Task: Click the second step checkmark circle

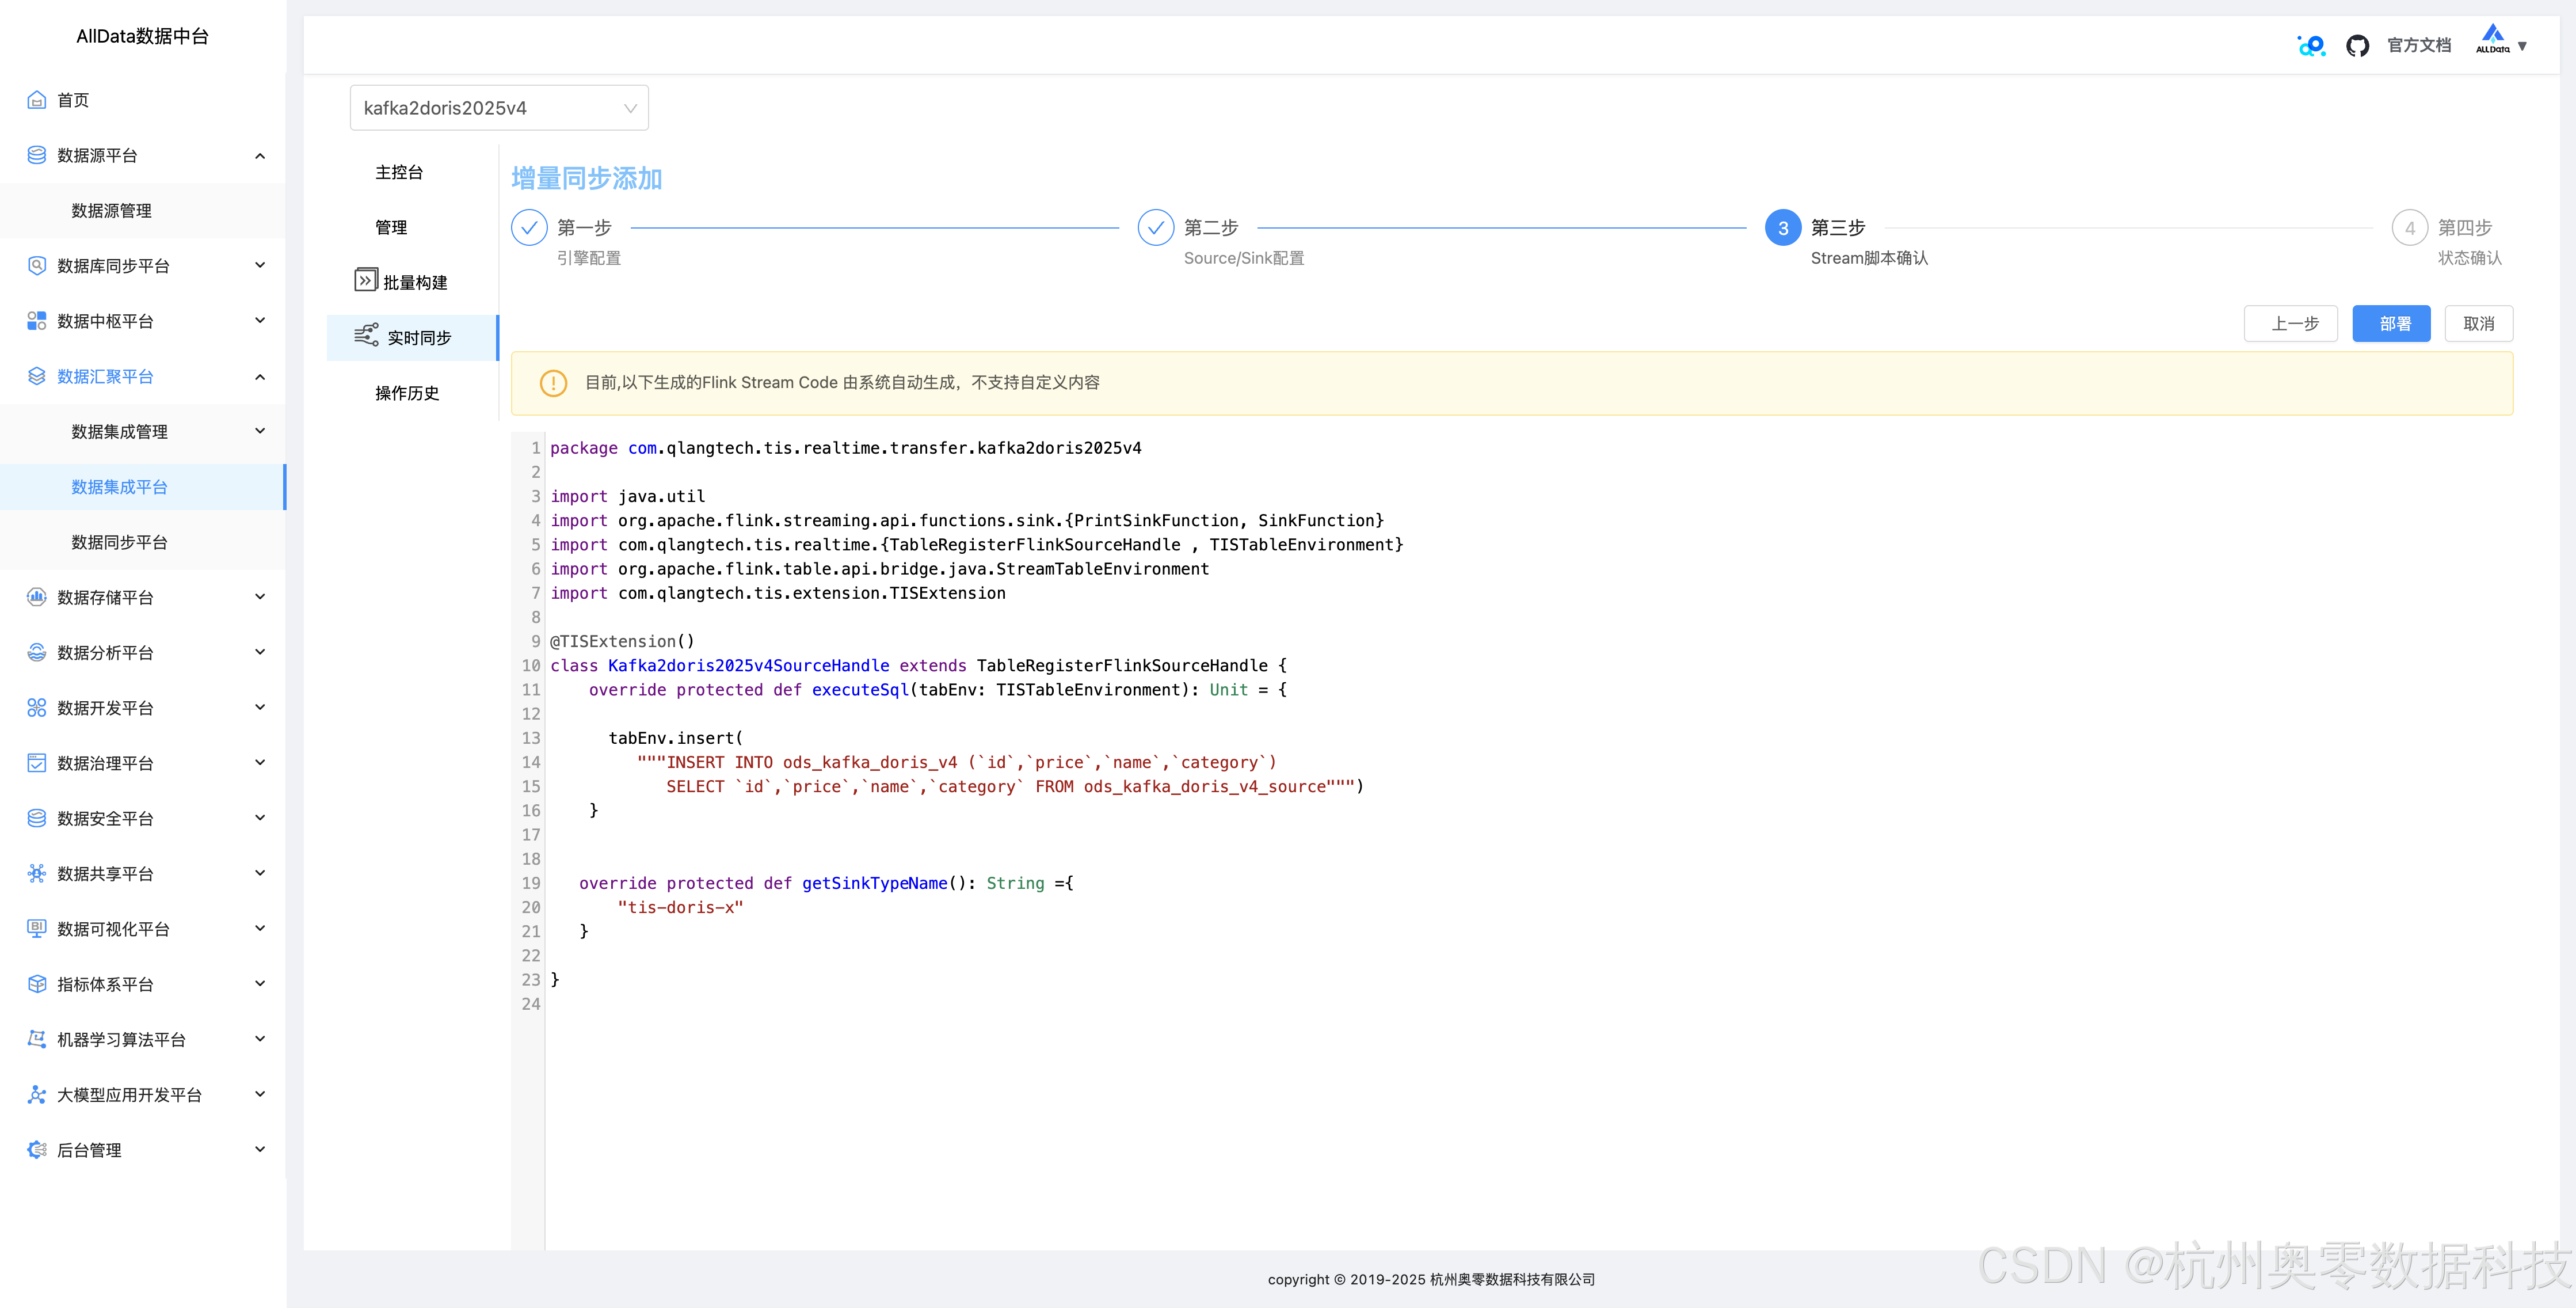Action: click(x=1156, y=228)
